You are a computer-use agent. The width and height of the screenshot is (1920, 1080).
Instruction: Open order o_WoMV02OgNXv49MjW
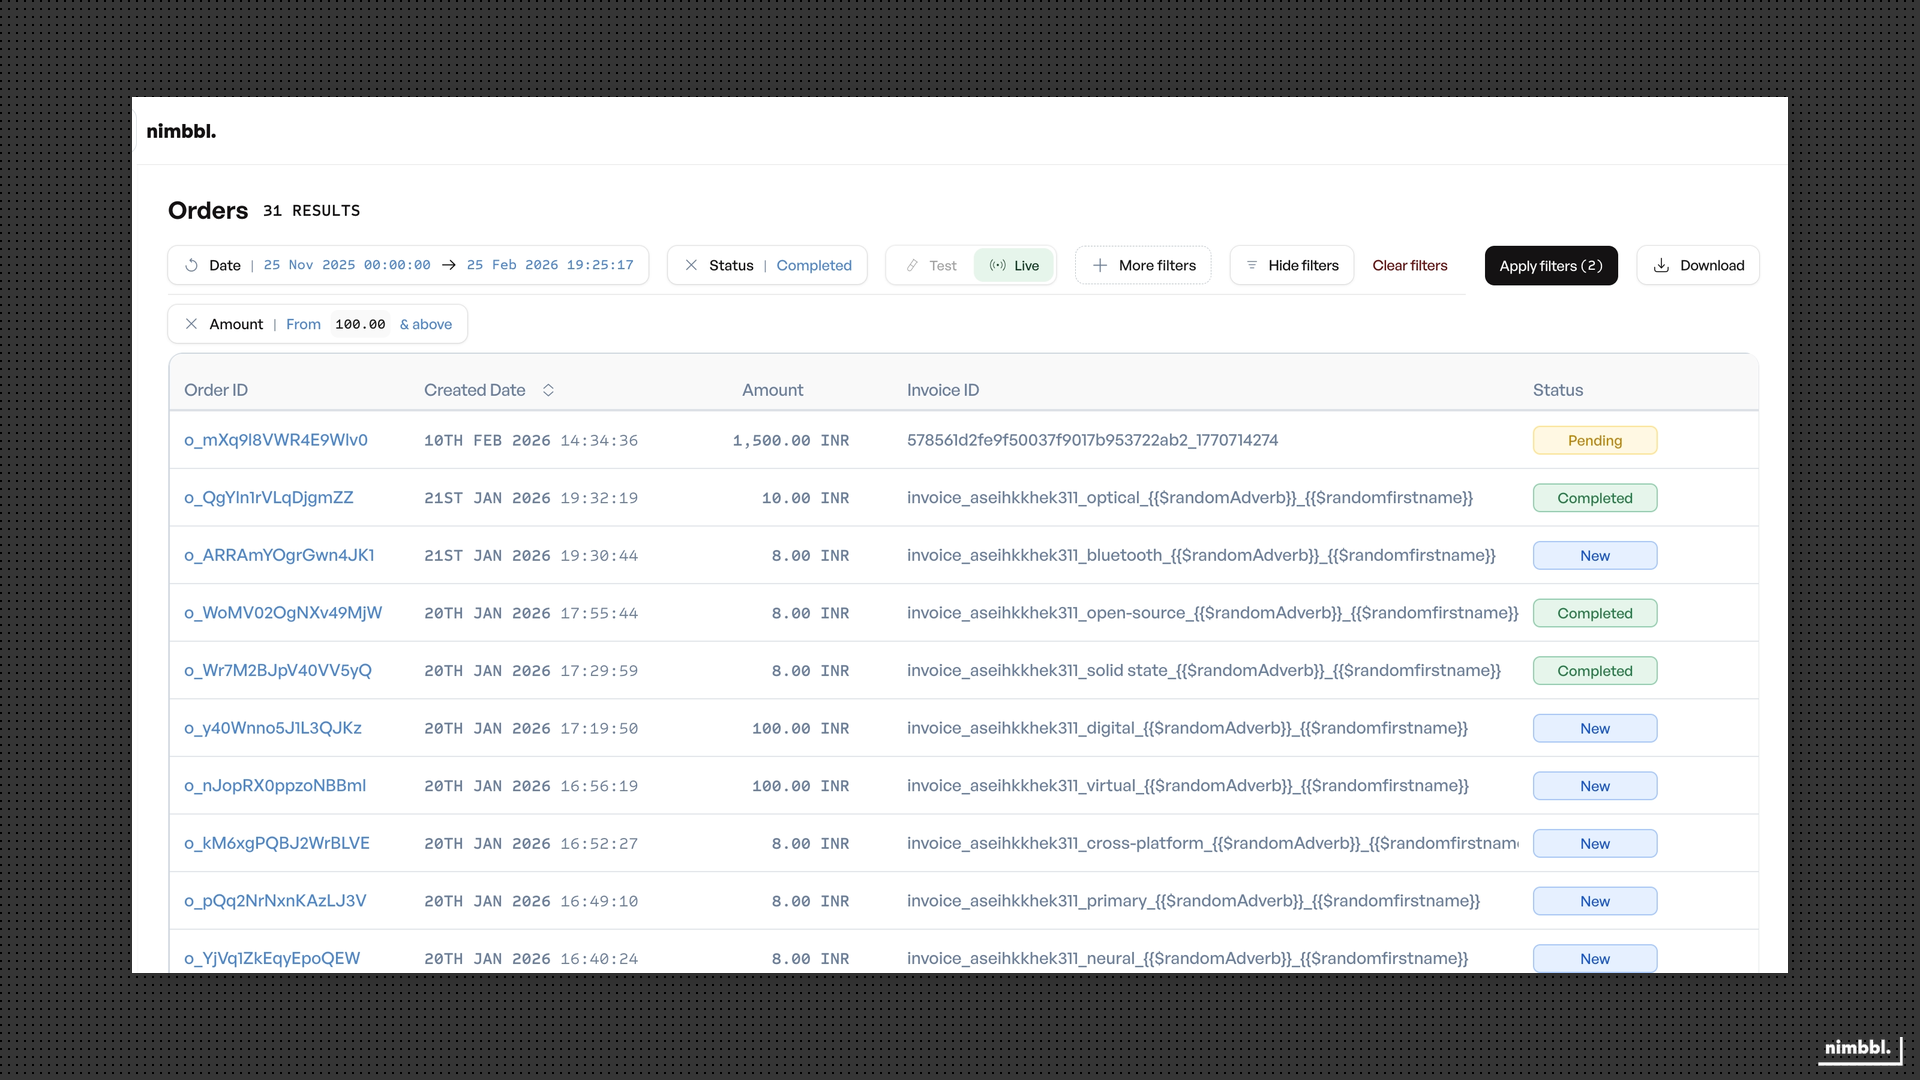pyautogui.click(x=283, y=613)
